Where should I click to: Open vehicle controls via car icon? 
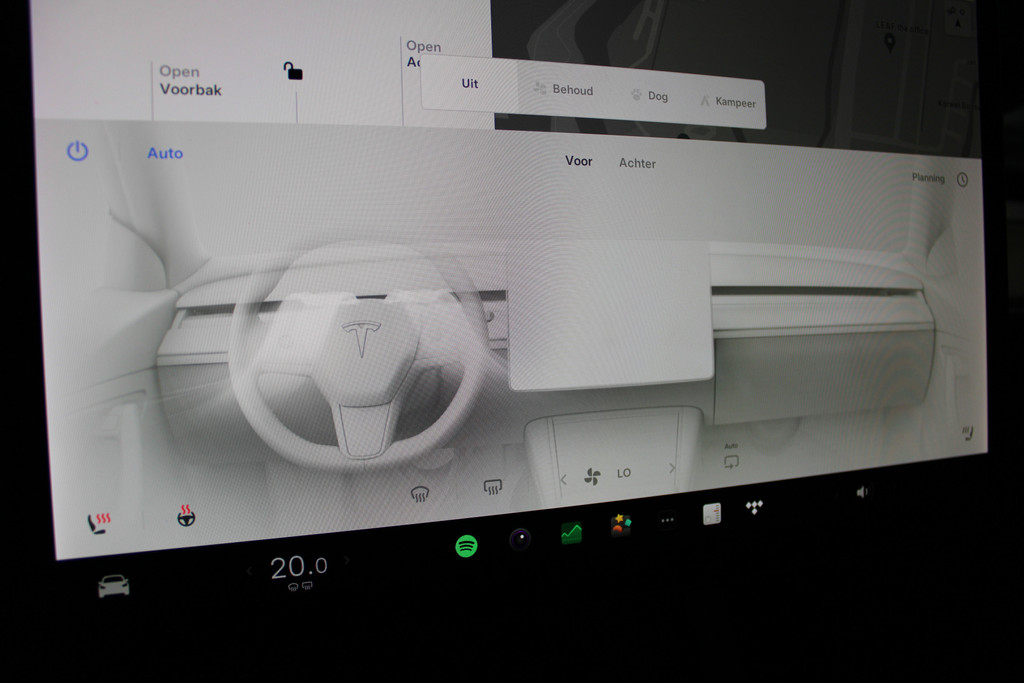(114, 585)
